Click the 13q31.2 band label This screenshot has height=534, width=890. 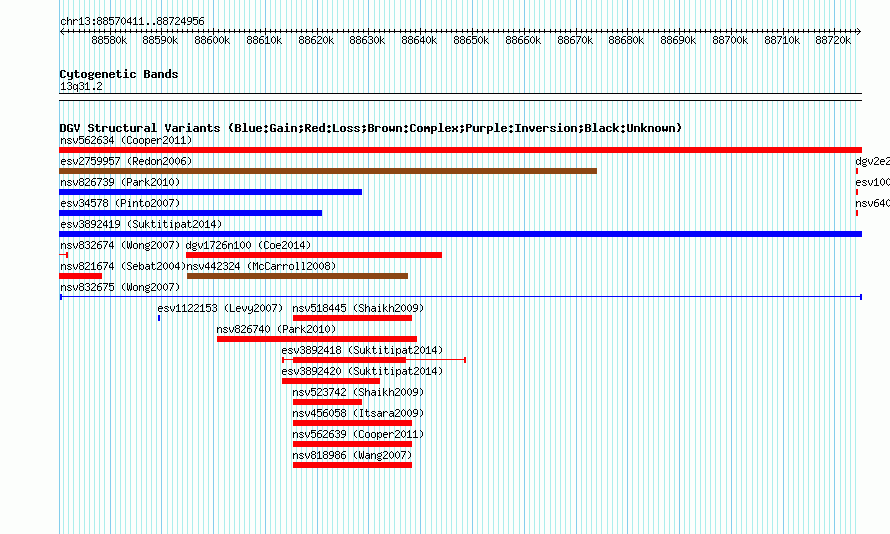click(81, 87)
